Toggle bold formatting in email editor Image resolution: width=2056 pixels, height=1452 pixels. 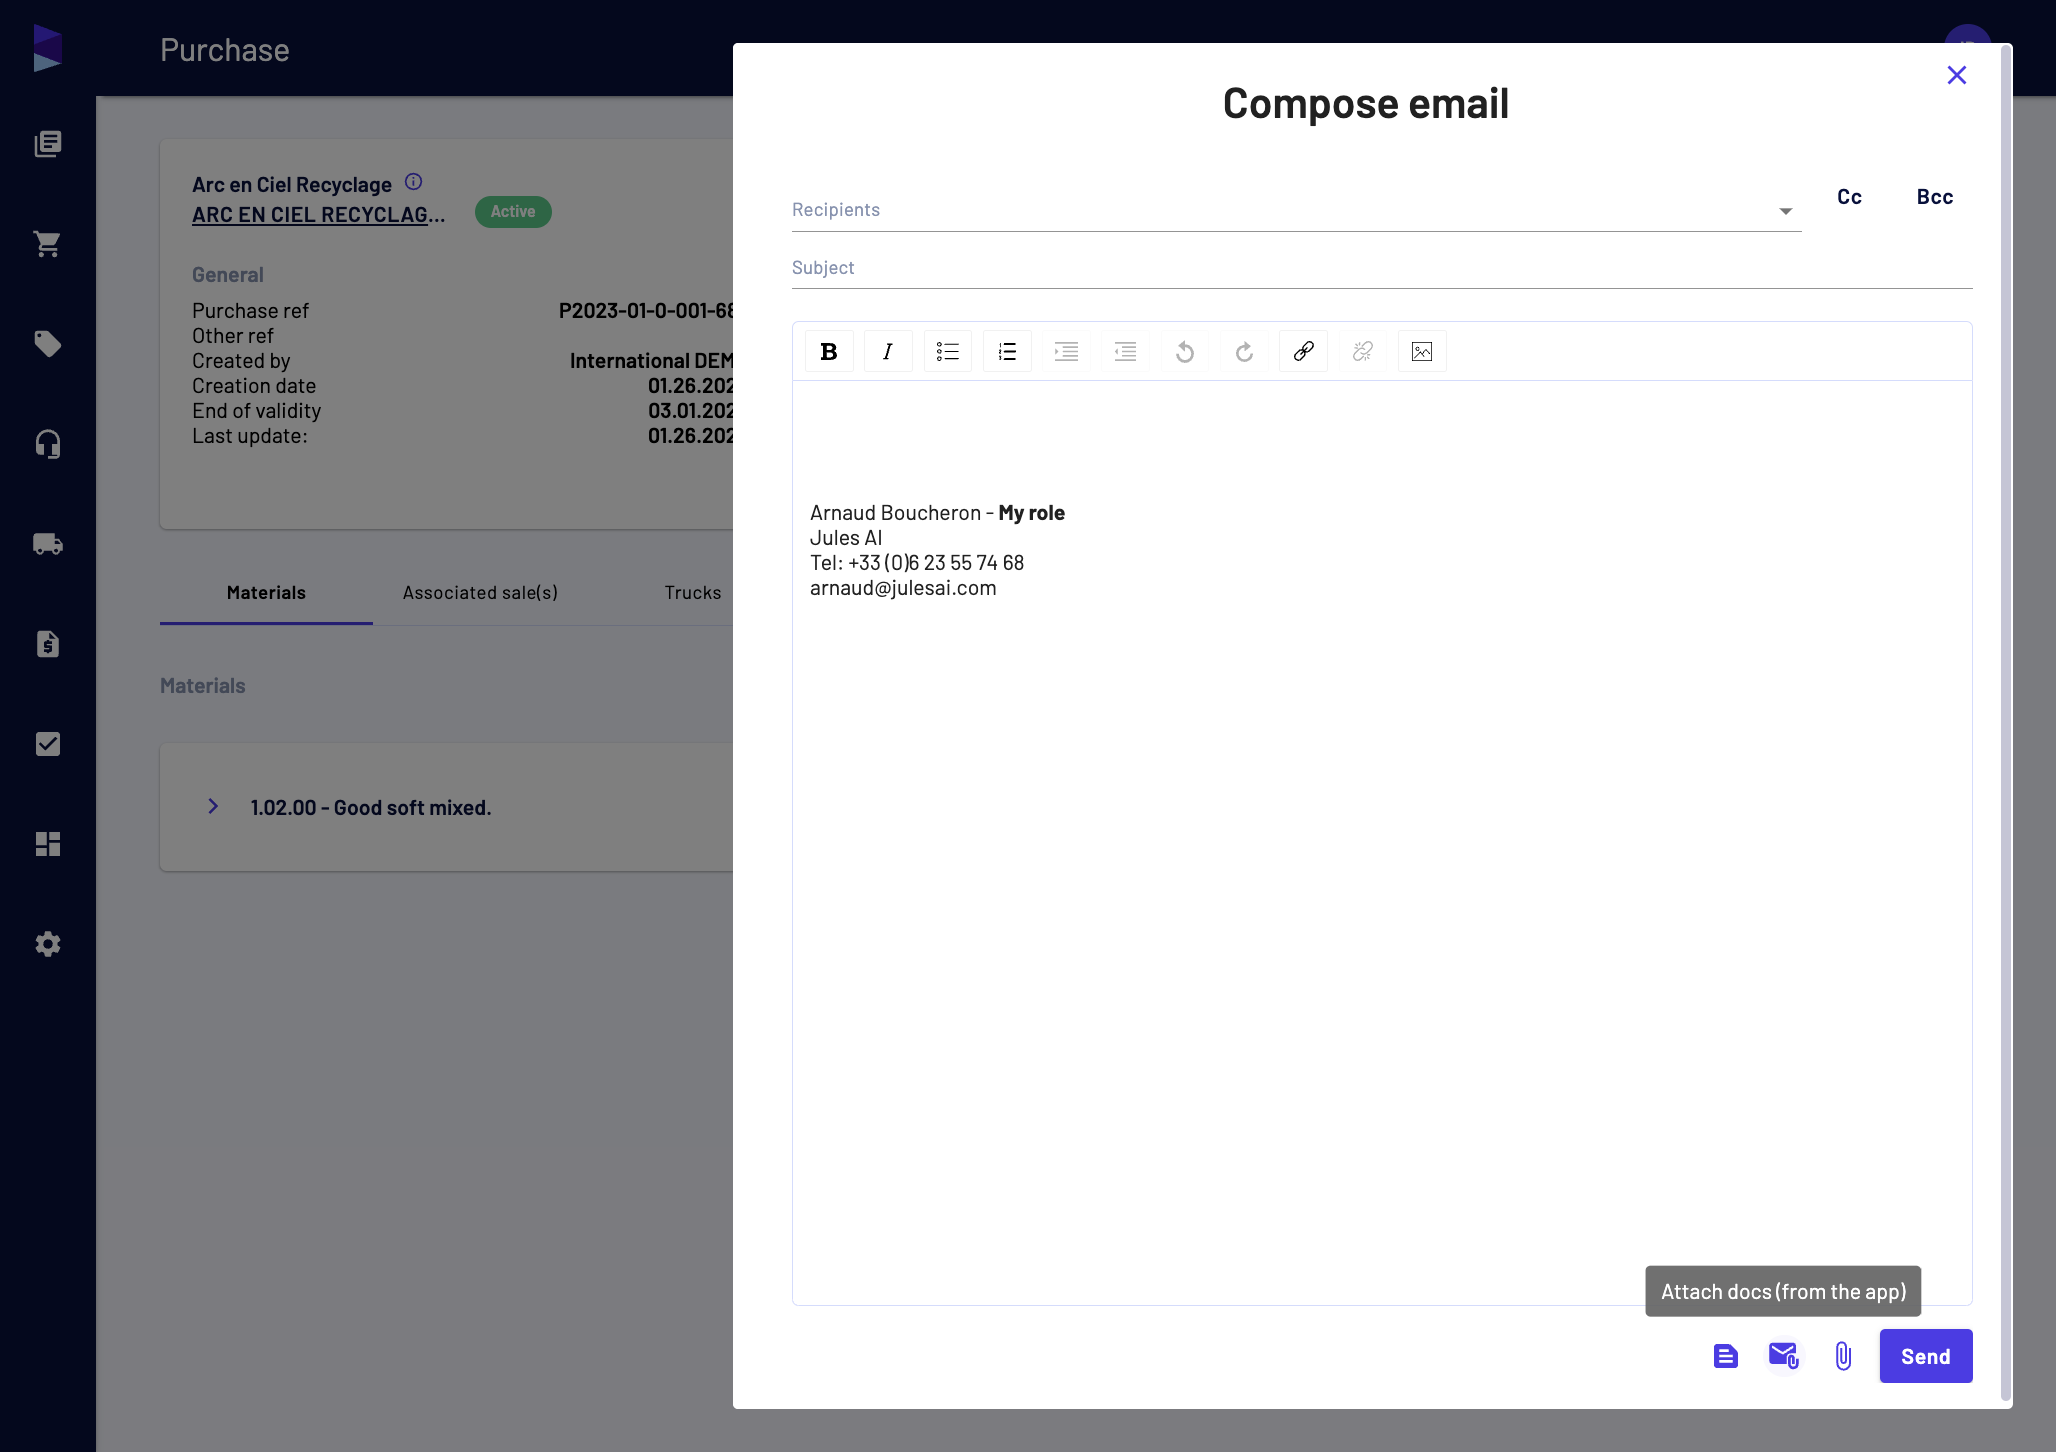point(829,351)
